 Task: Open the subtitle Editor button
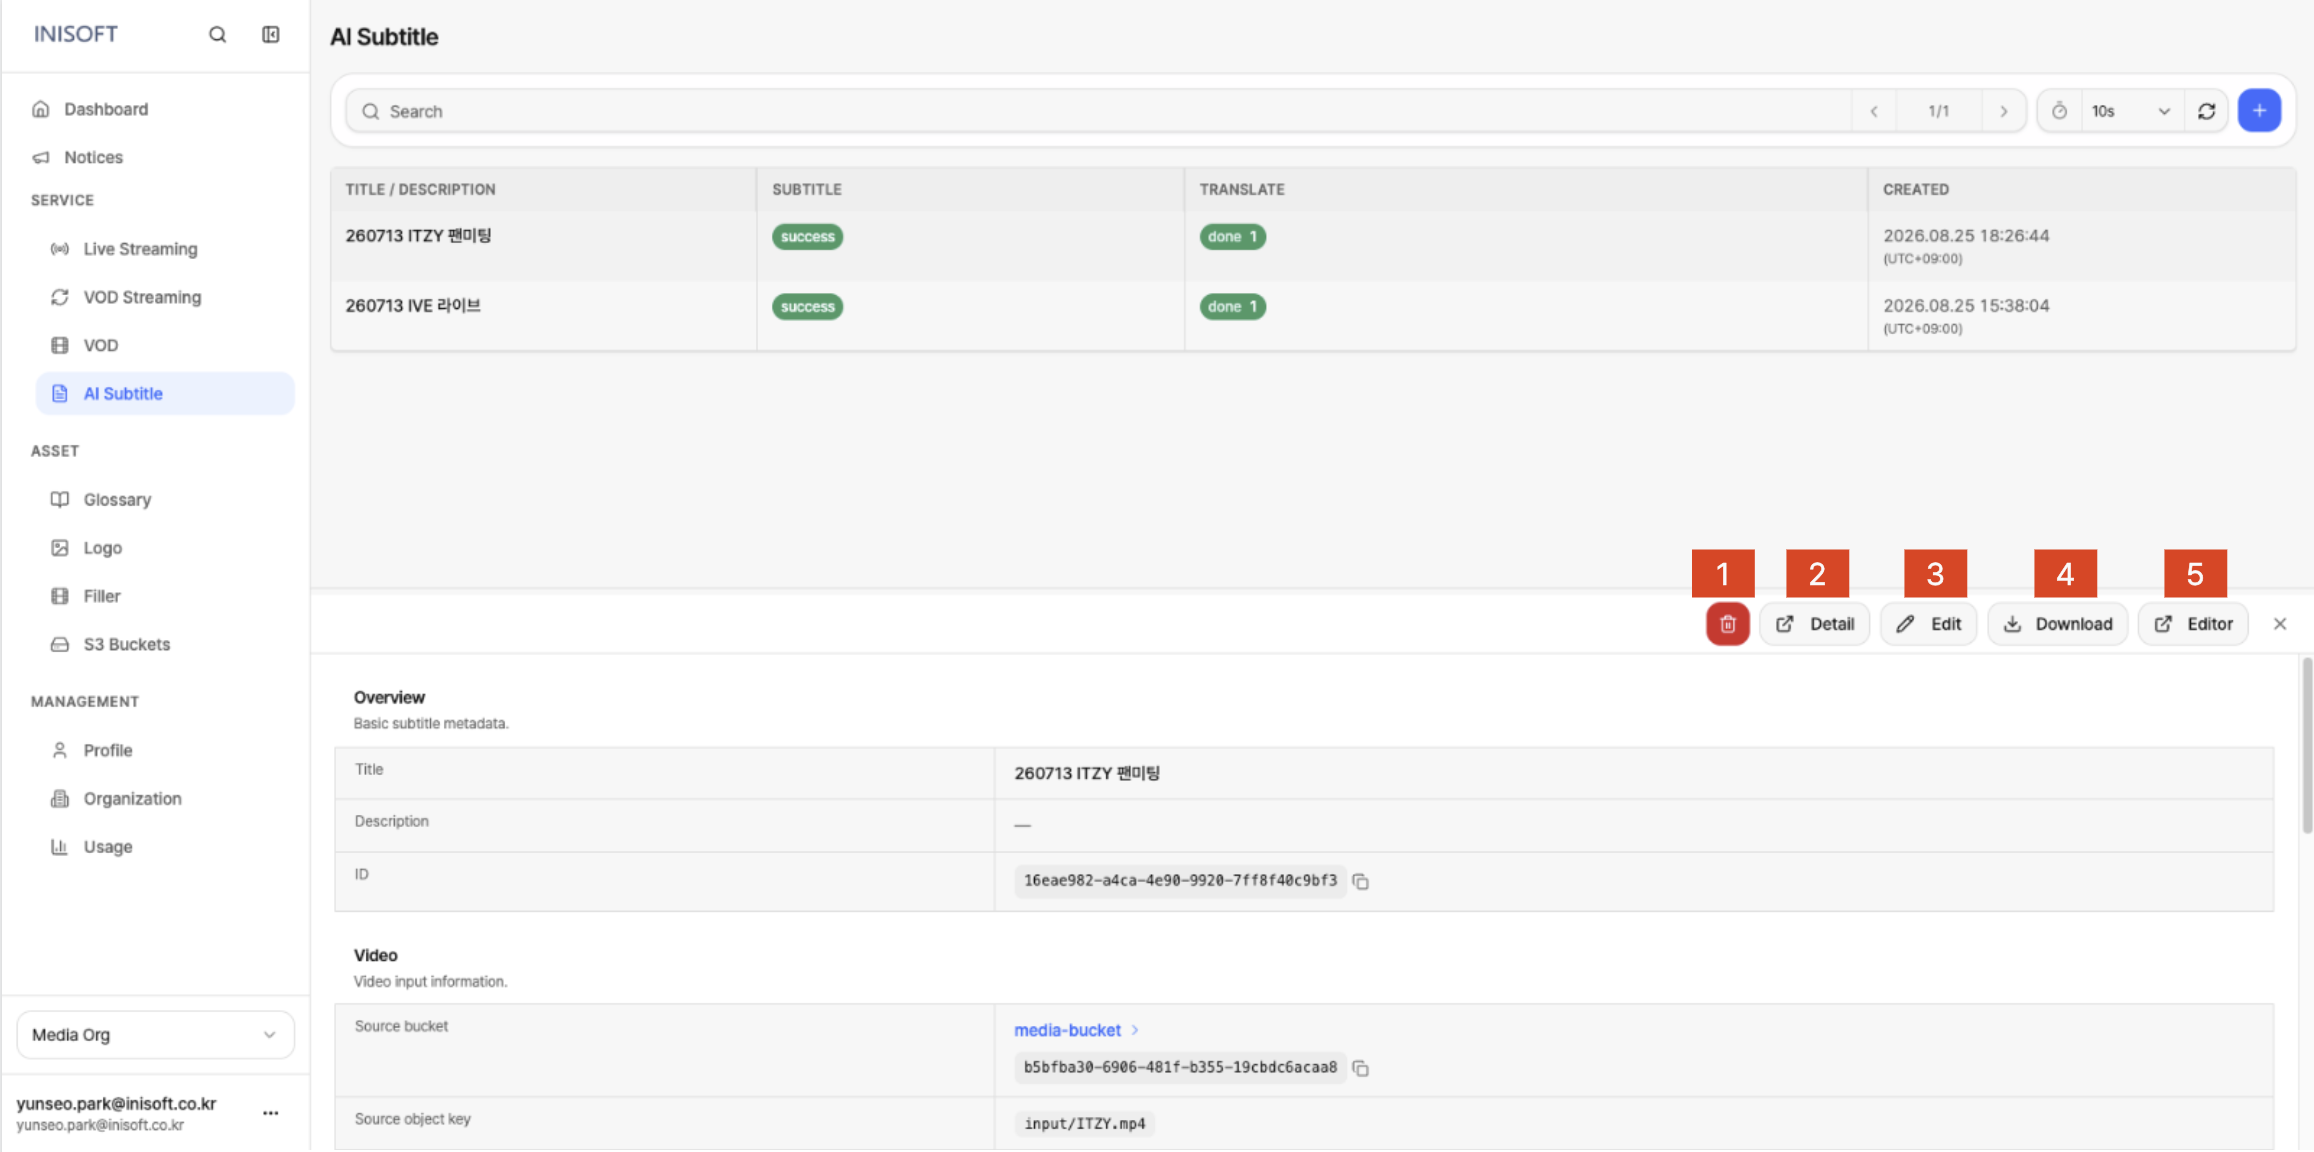(x=2193, y=624)
